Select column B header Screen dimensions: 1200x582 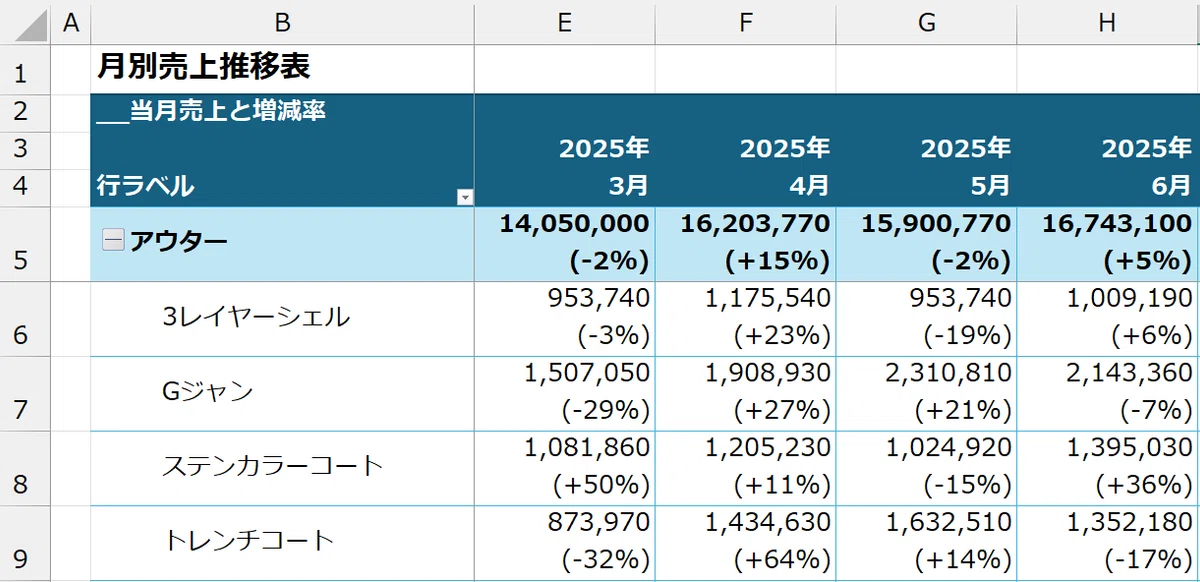click(x=282, y=23)
